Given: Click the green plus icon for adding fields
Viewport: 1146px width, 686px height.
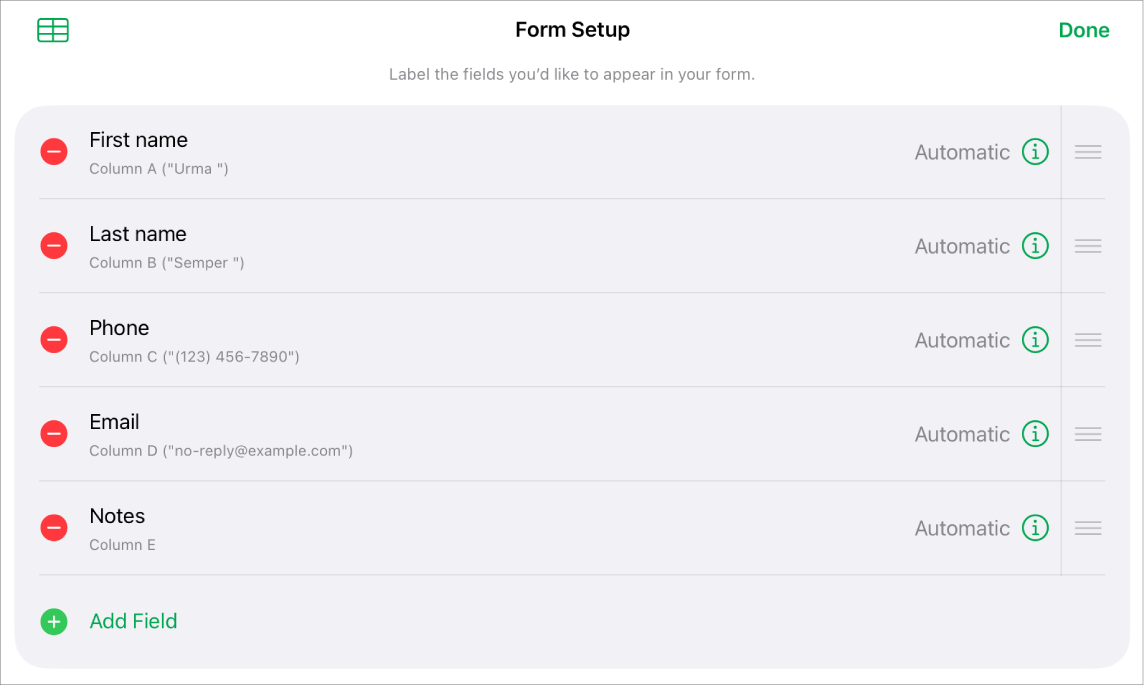Looking at the screenshot, I should [53, 621].
